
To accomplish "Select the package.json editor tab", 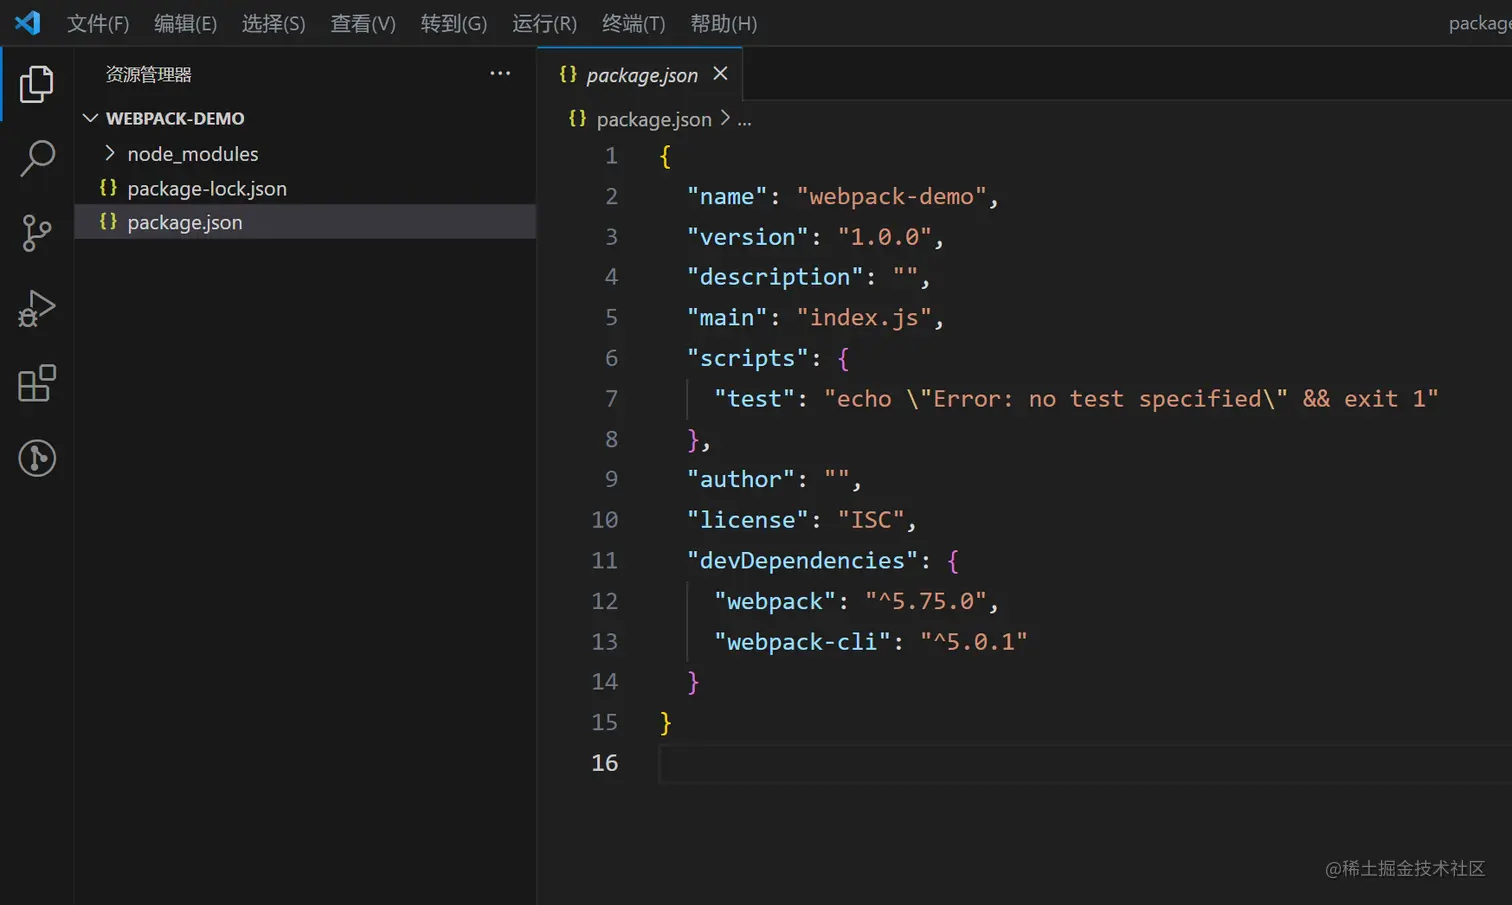I will pos(641,75).
